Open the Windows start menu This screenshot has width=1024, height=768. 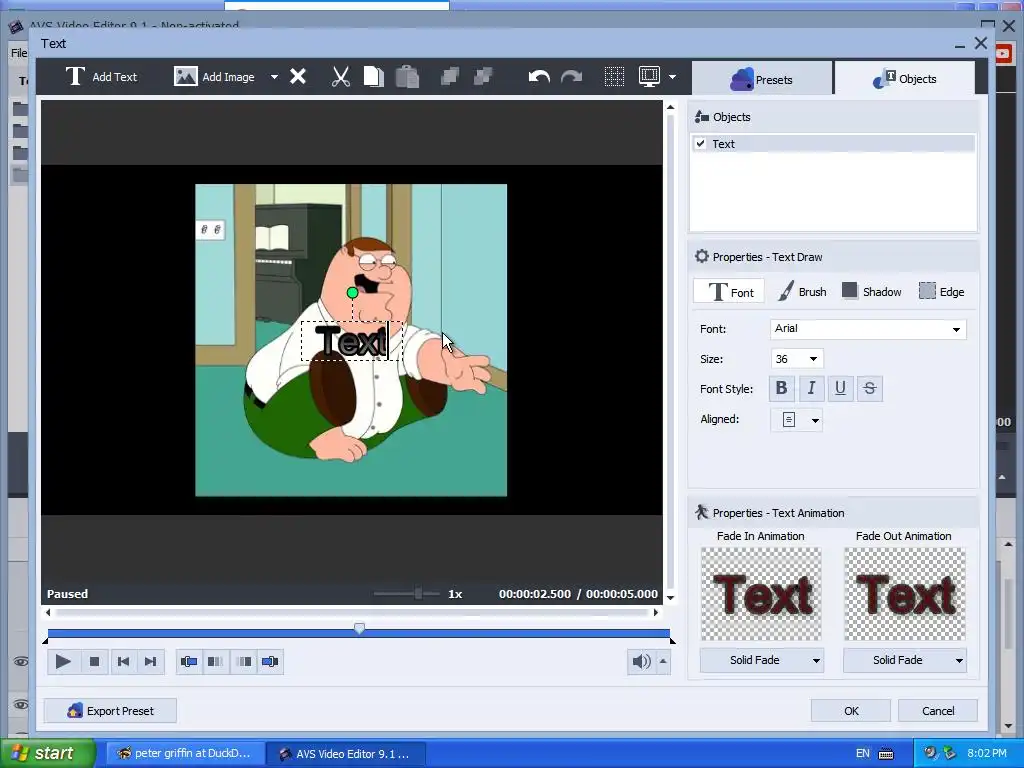[x=47, y=753]
